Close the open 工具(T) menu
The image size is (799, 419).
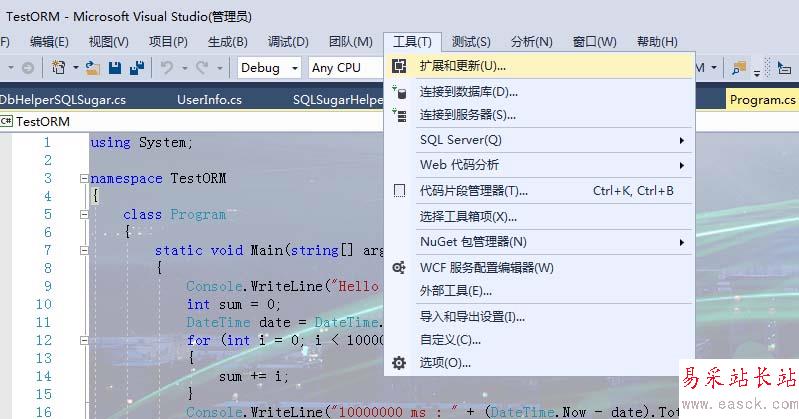pos(412,41)
